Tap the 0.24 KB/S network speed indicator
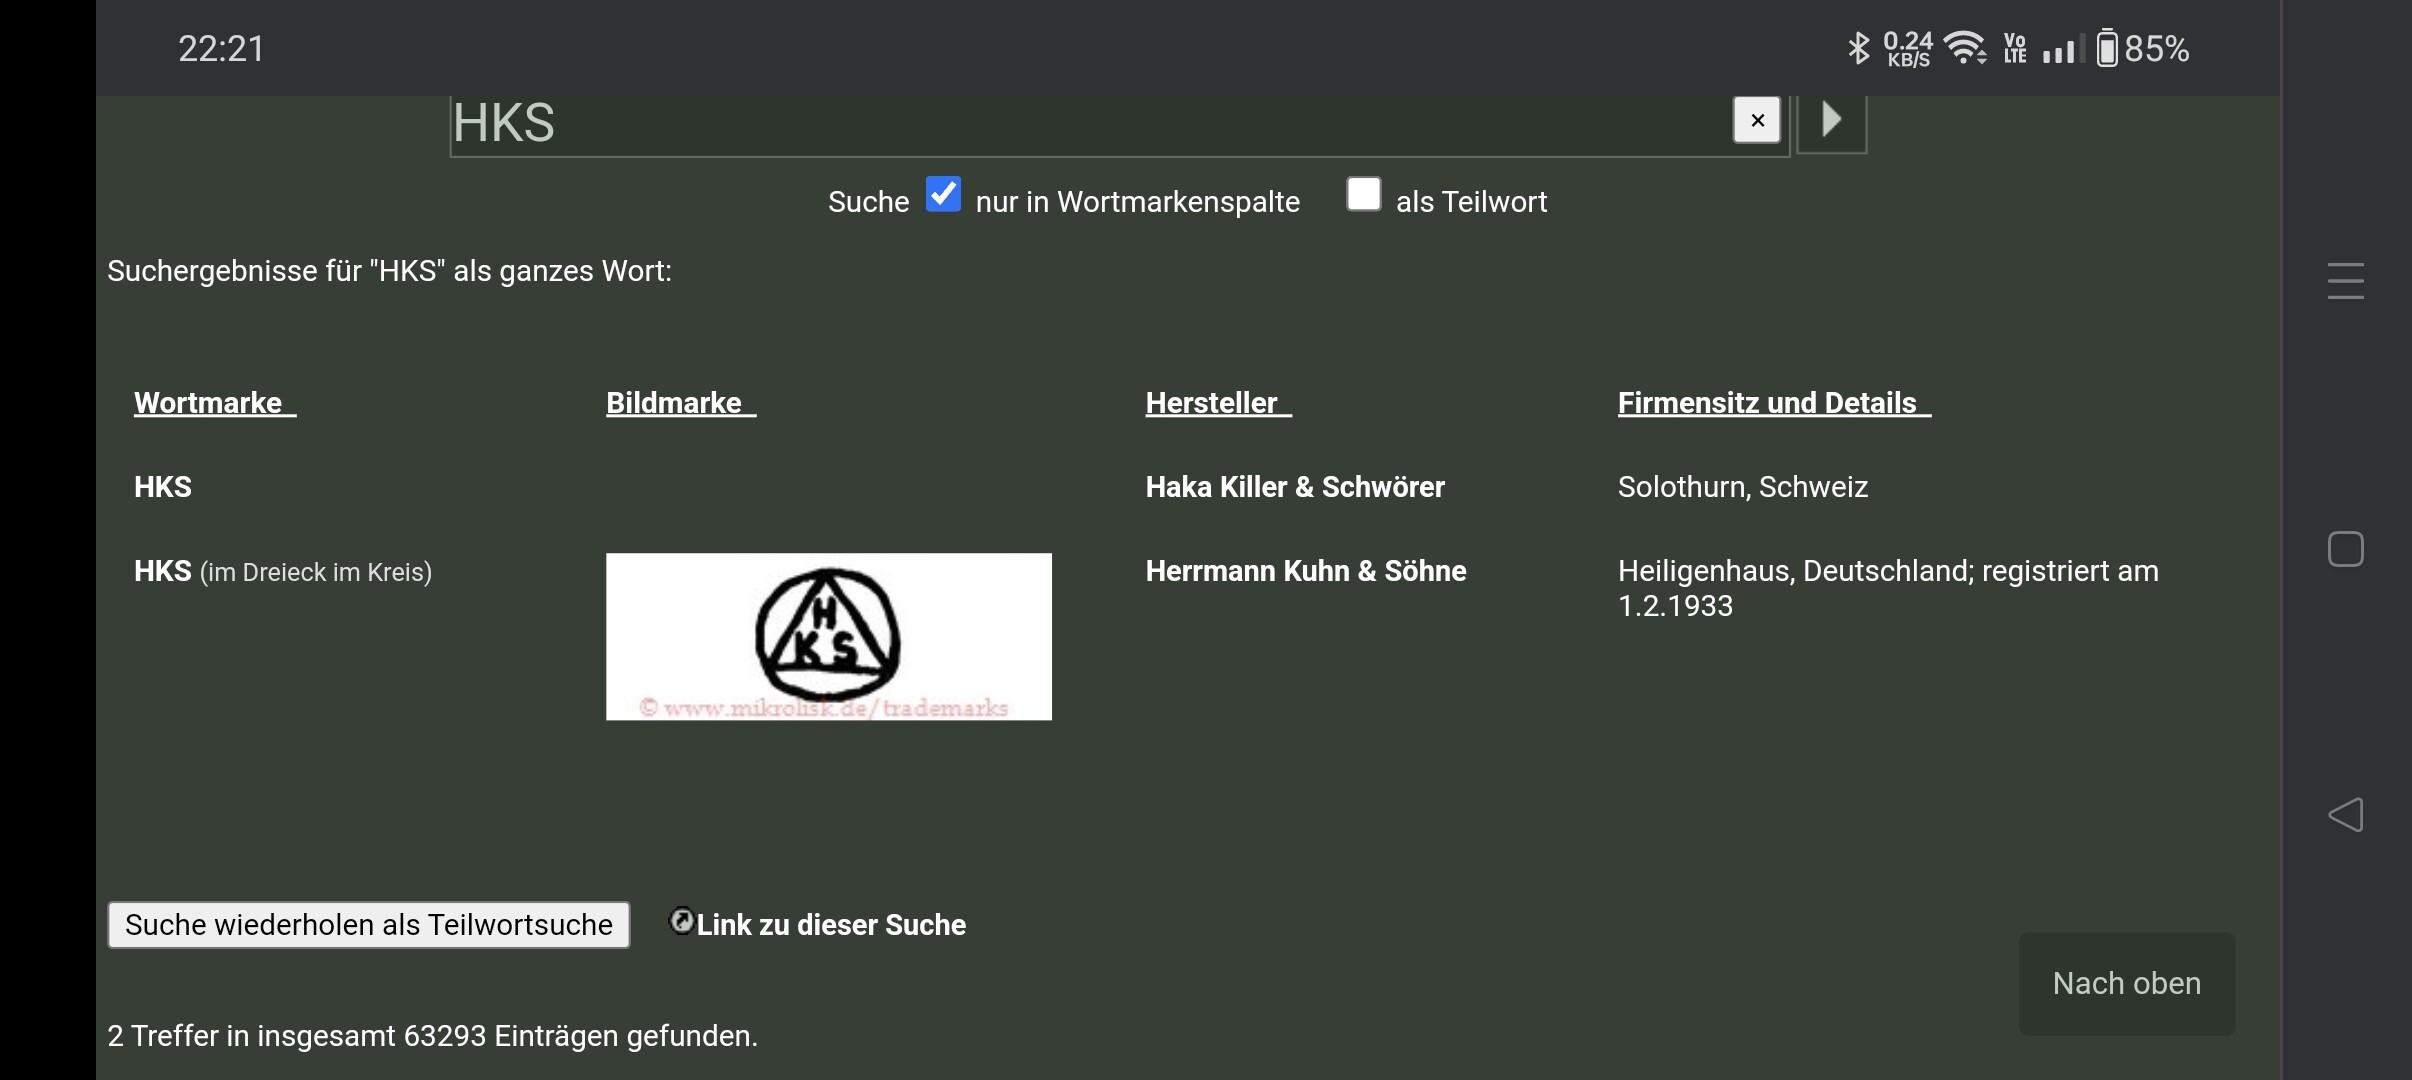The height and width of the screenshot is (1080, 2412). click(x=1908, y=48)
